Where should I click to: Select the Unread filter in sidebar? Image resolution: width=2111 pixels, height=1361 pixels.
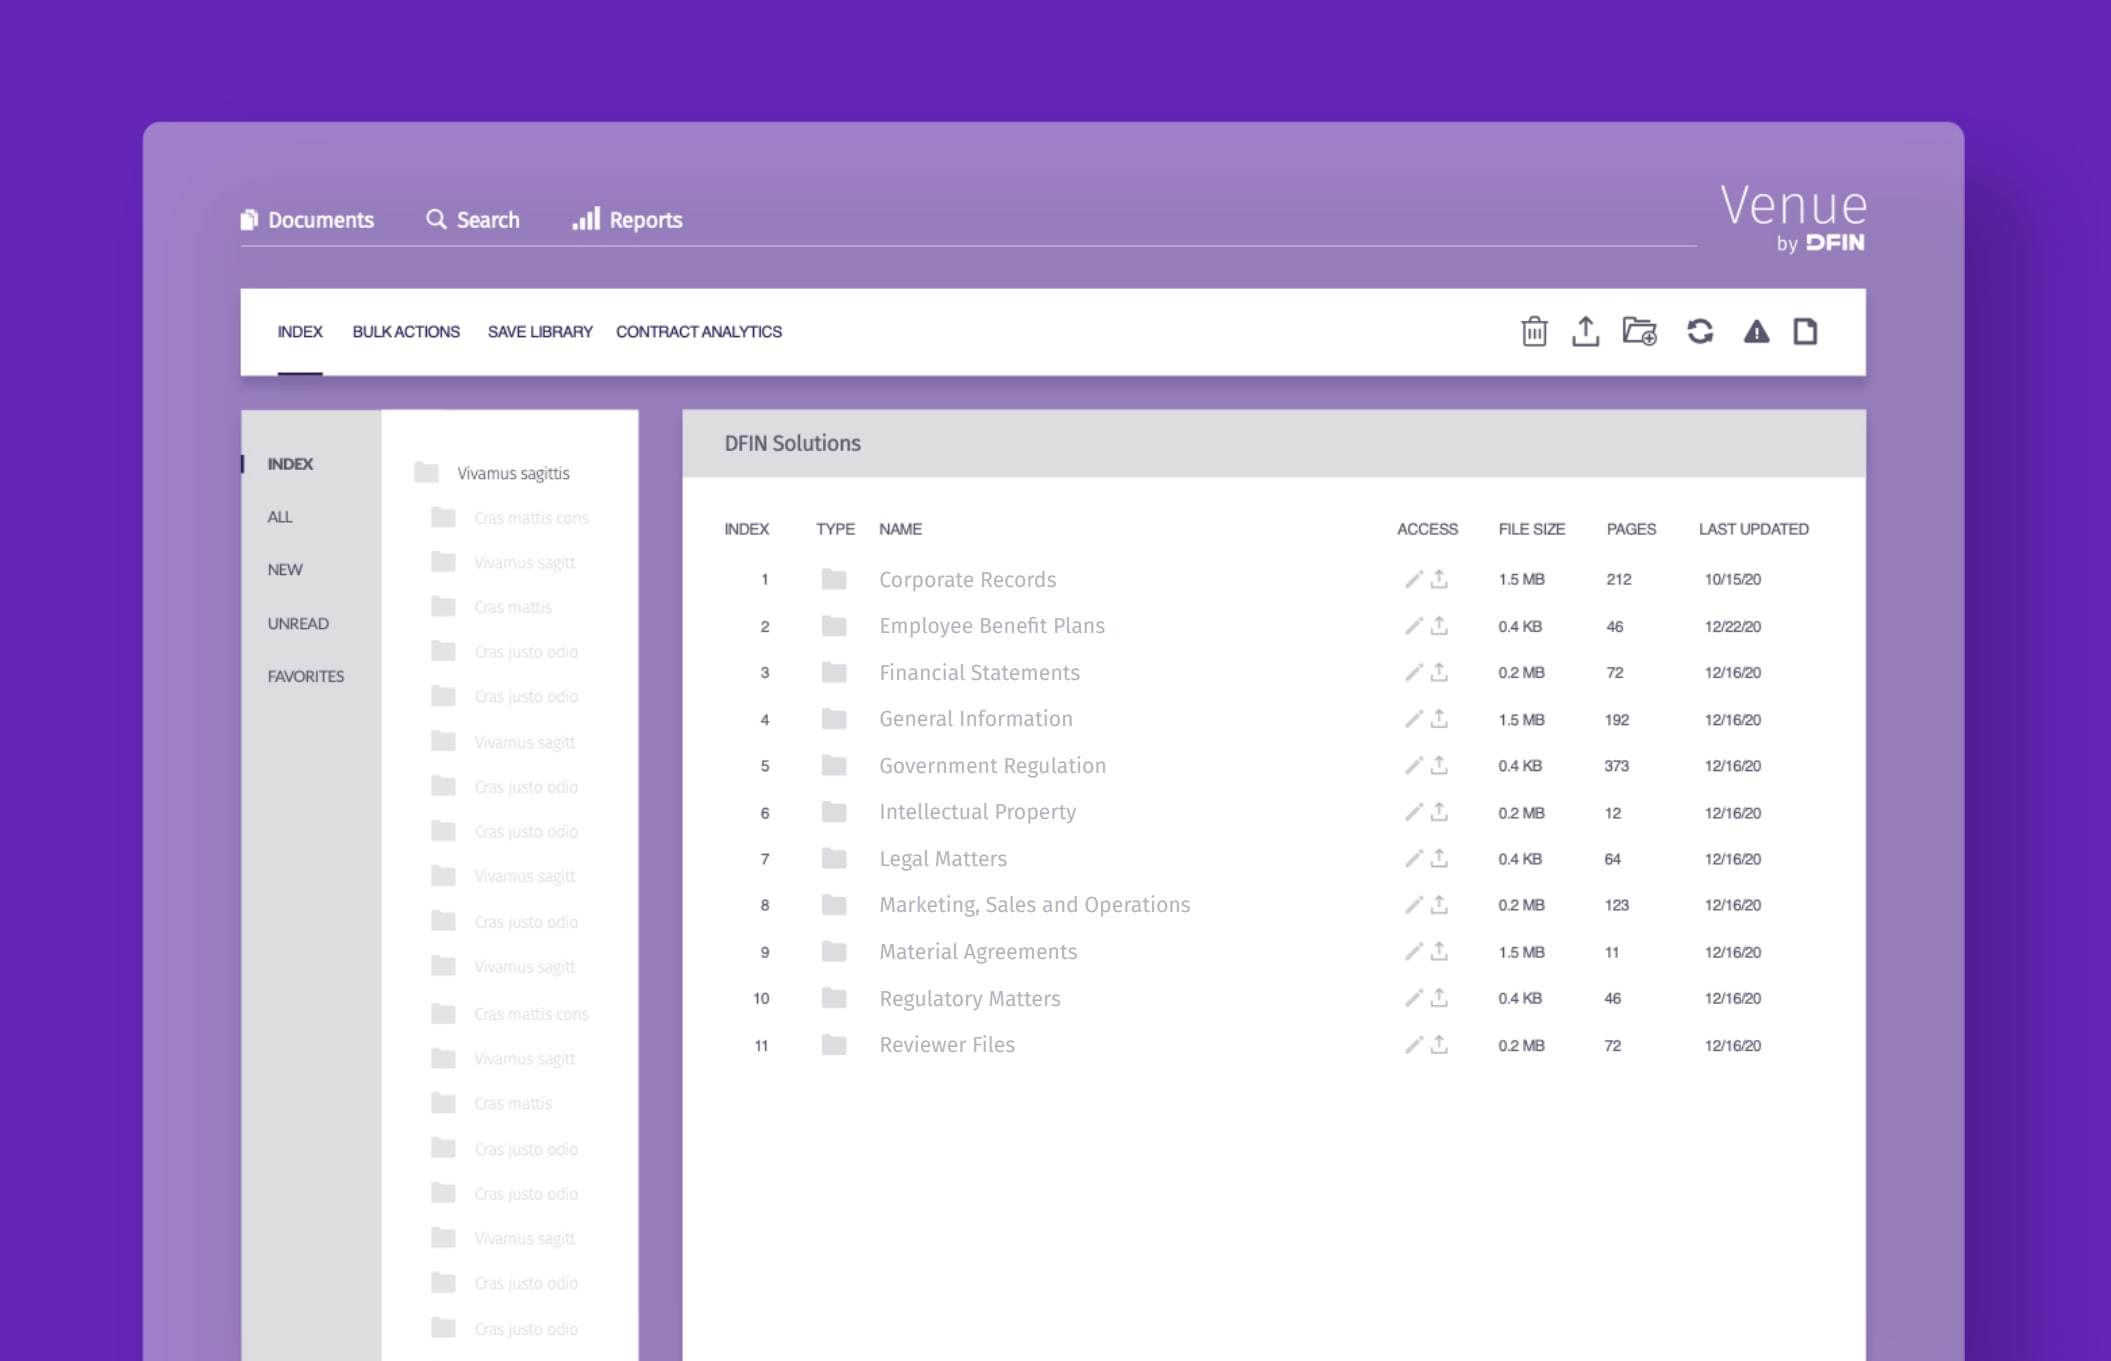[x=298, y=623]
